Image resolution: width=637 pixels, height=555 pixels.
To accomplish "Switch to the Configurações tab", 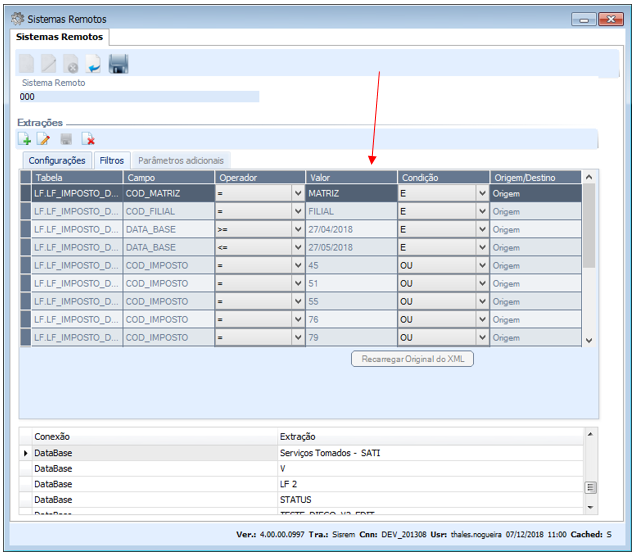I will (x=56, y=160).
